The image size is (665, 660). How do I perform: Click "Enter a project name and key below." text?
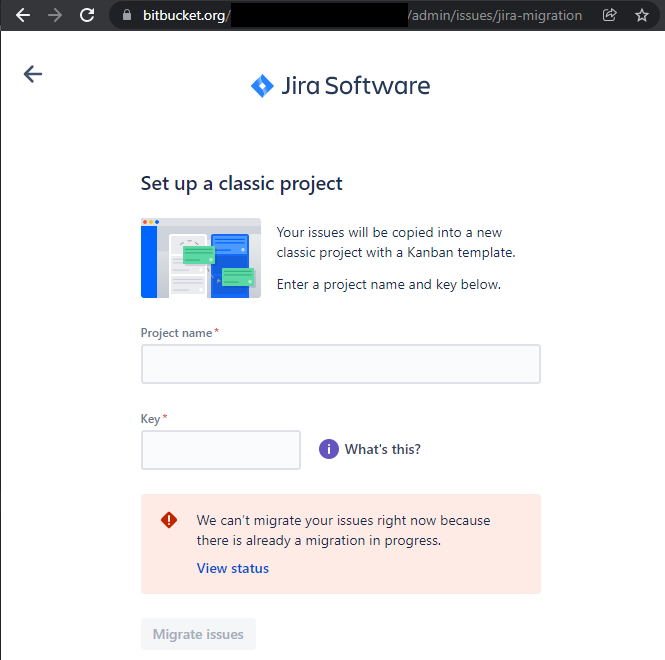point(388,284)
